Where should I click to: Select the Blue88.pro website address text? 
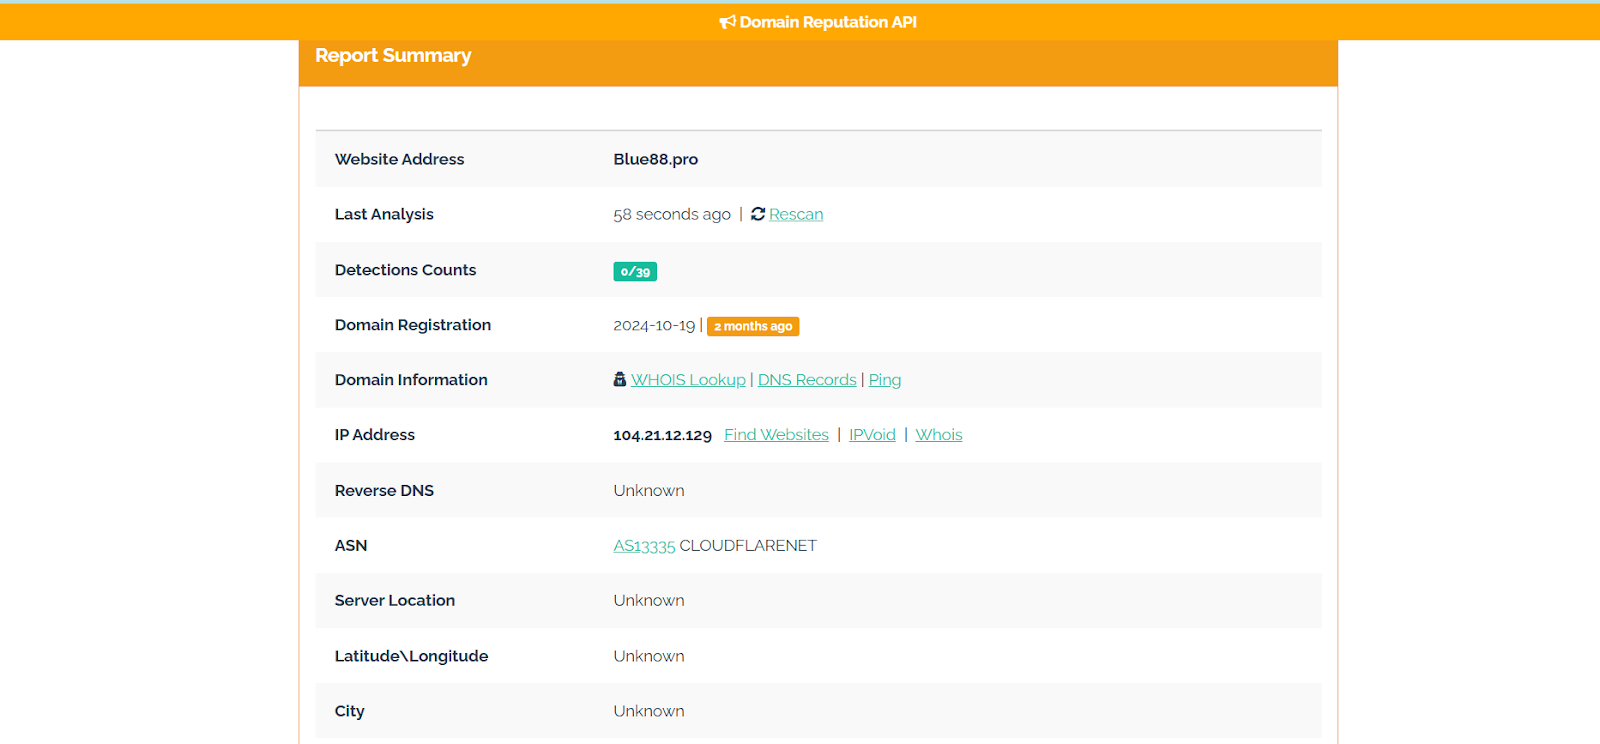click(x=656, y=159)
